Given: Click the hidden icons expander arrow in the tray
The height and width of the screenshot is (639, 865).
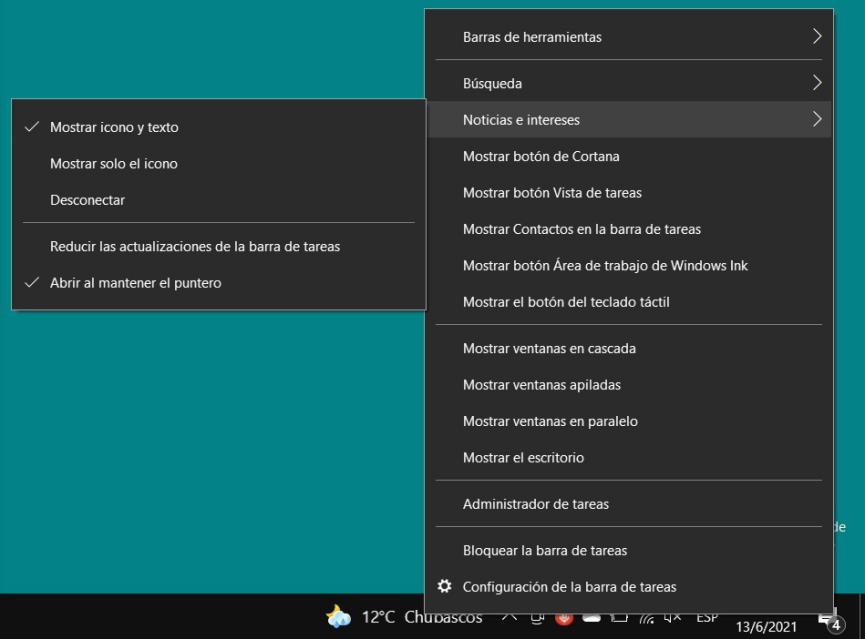Looking at the screenshot, I should (508, 617).
